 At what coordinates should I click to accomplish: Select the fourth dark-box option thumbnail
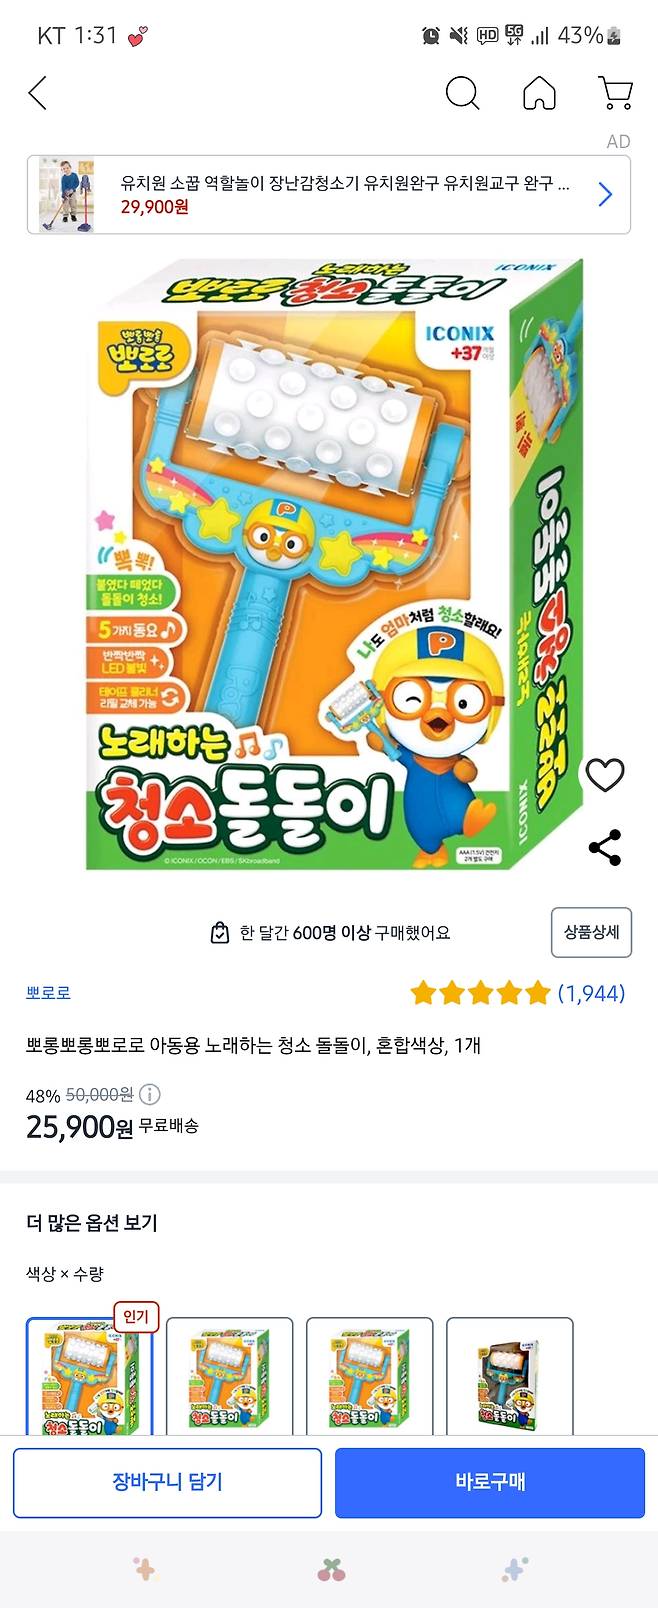point(509,1377)
